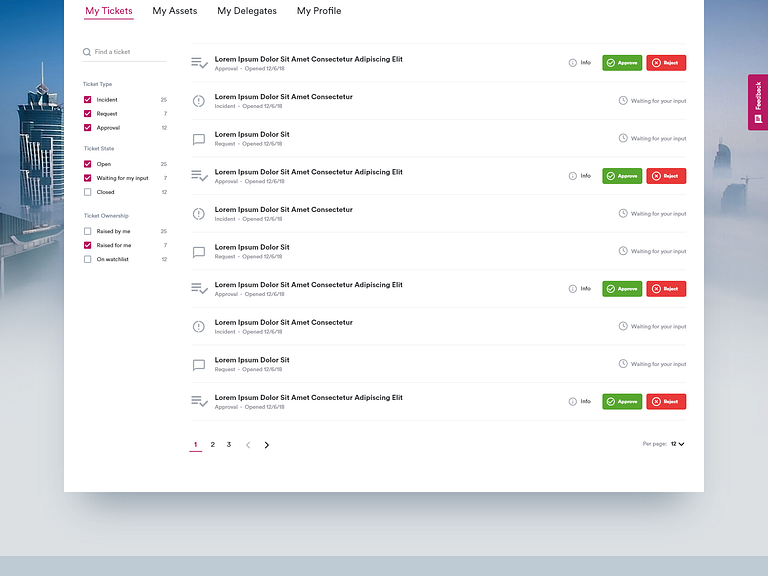
Task: Open the Per page dropdown
Action: pos(677,444)
